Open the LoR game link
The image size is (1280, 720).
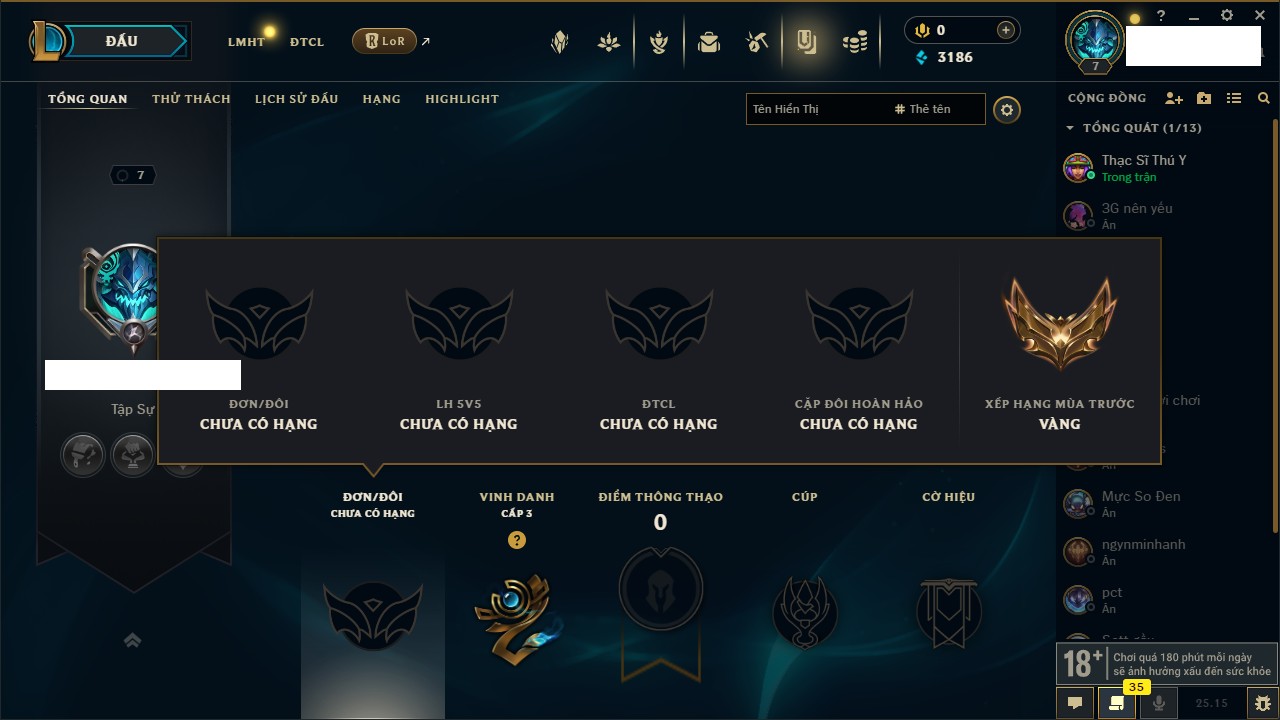click(385, 41)
